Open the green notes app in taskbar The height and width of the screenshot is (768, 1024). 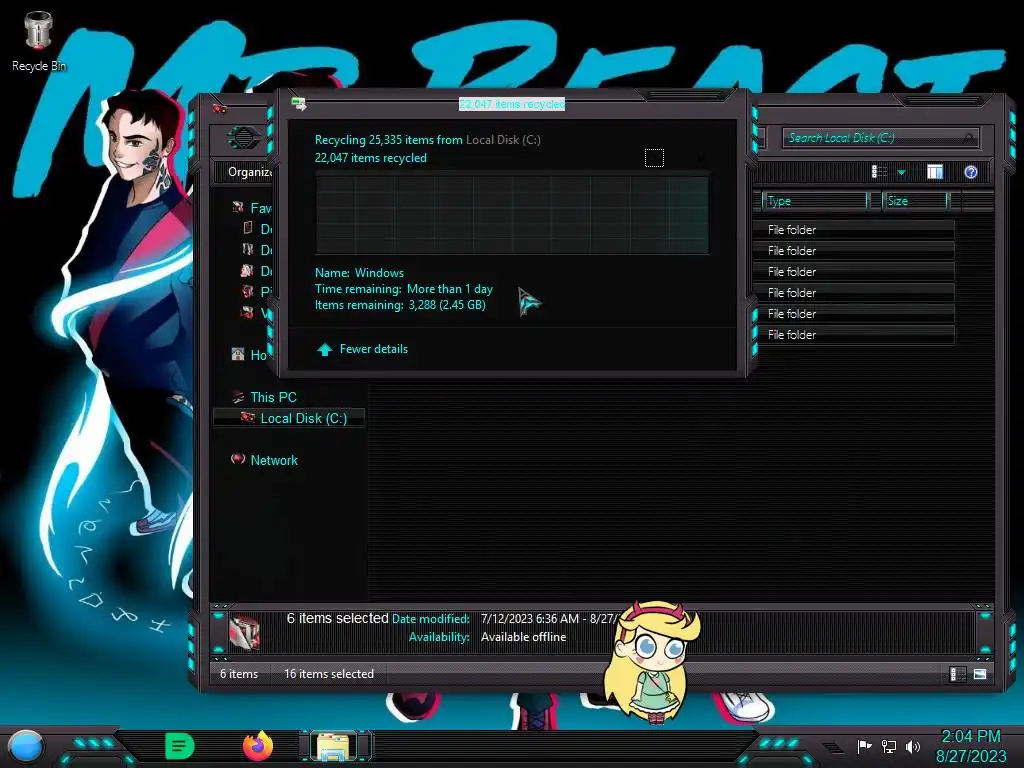[x=180, y=746]
